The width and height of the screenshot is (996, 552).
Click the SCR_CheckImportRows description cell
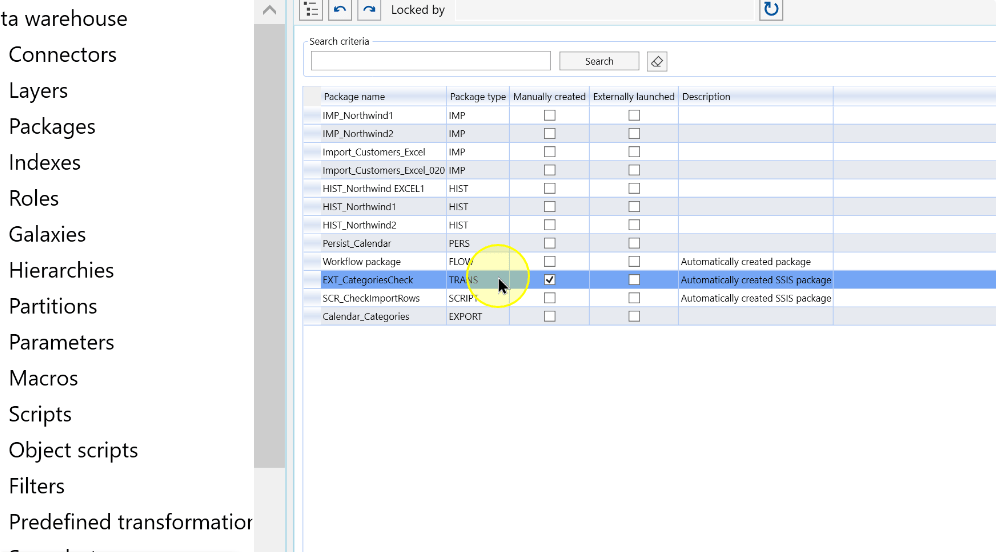[x=756, y=298]
